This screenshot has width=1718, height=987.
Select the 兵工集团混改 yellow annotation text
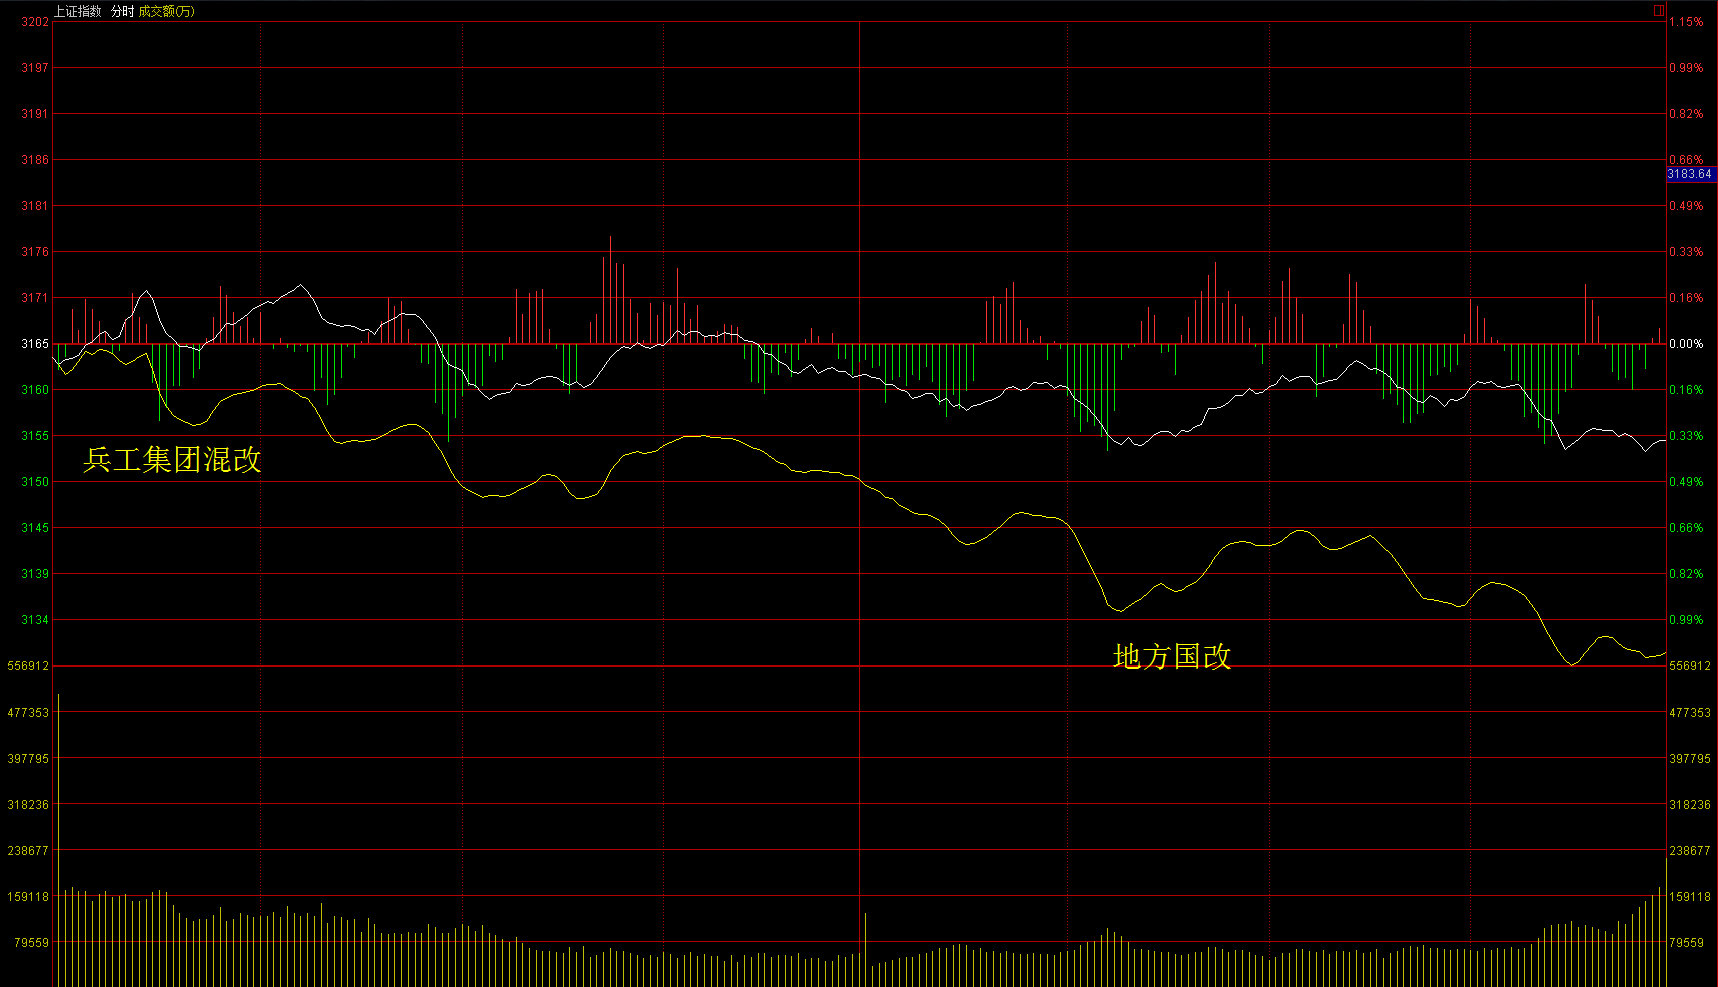[x=172, y=459]
